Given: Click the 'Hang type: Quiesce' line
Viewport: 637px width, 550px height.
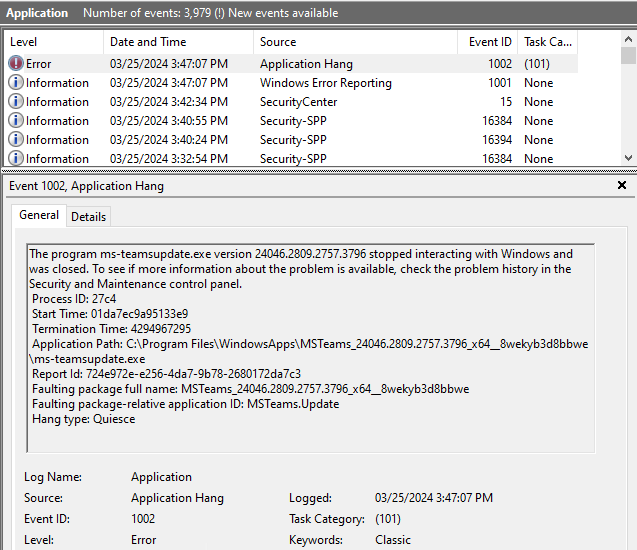Looking at the screenshot, I should 84,419.
